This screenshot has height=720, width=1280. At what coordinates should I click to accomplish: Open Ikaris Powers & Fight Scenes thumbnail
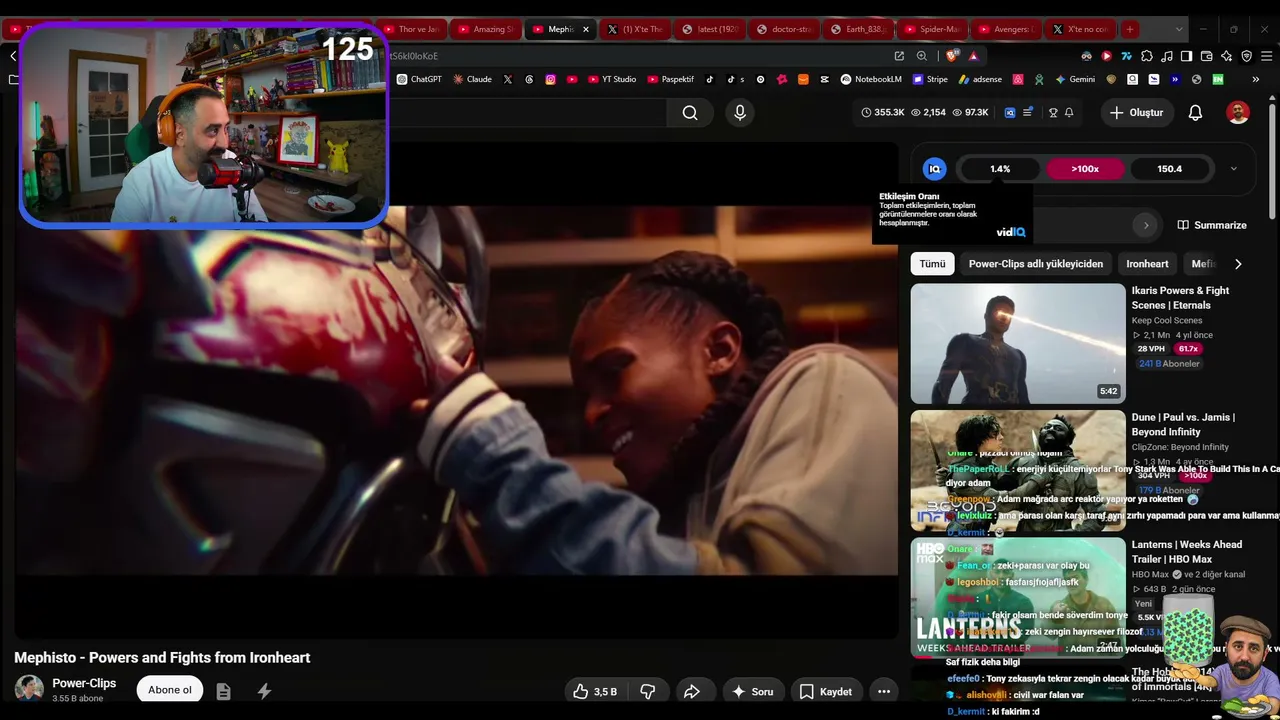[x=1018, y=343]
